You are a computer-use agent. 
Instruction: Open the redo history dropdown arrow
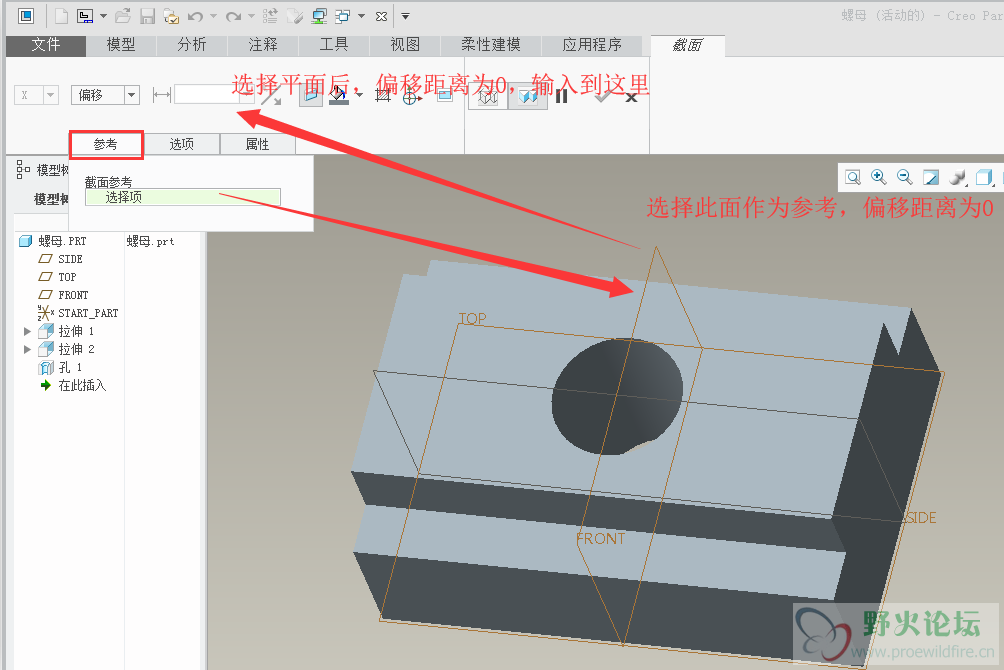(251, 16)
